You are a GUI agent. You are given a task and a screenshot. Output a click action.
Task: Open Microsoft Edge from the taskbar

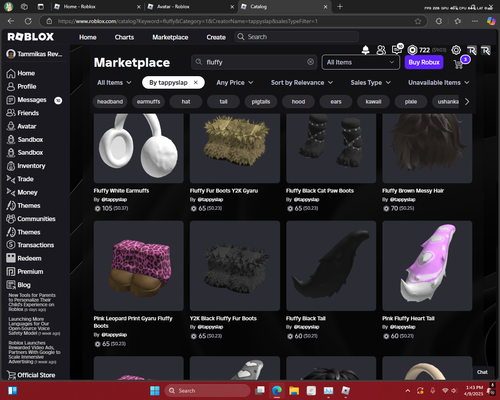pos(277,391)
